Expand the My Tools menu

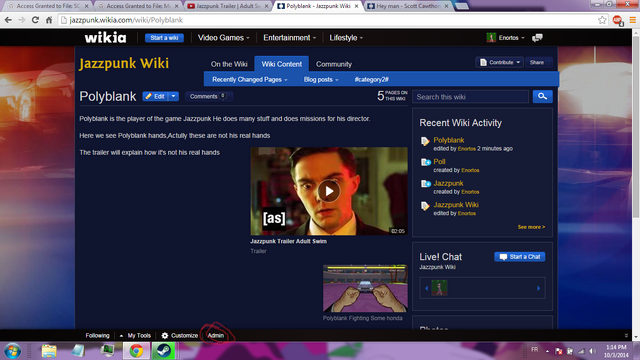[x=136, y=336]
